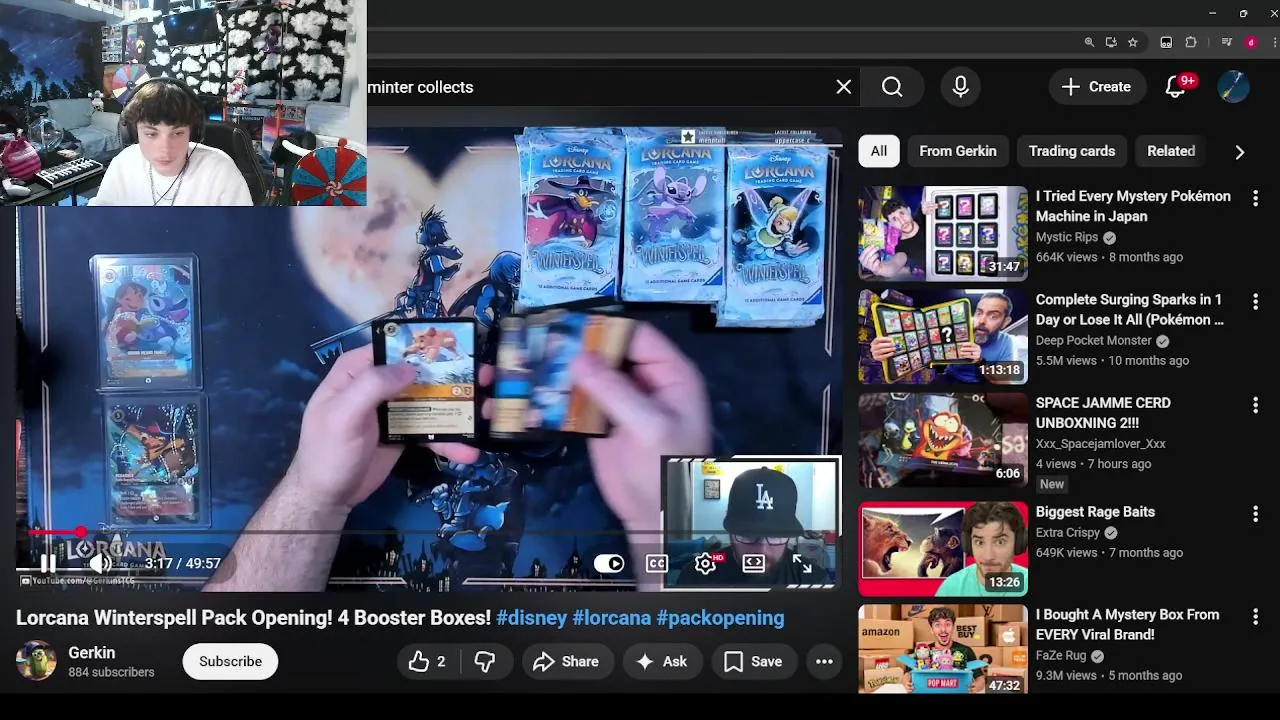Open the account avatar menu
This screenshot has width=1280, height=720.
pyautogui.click(x=1233, y=87)
